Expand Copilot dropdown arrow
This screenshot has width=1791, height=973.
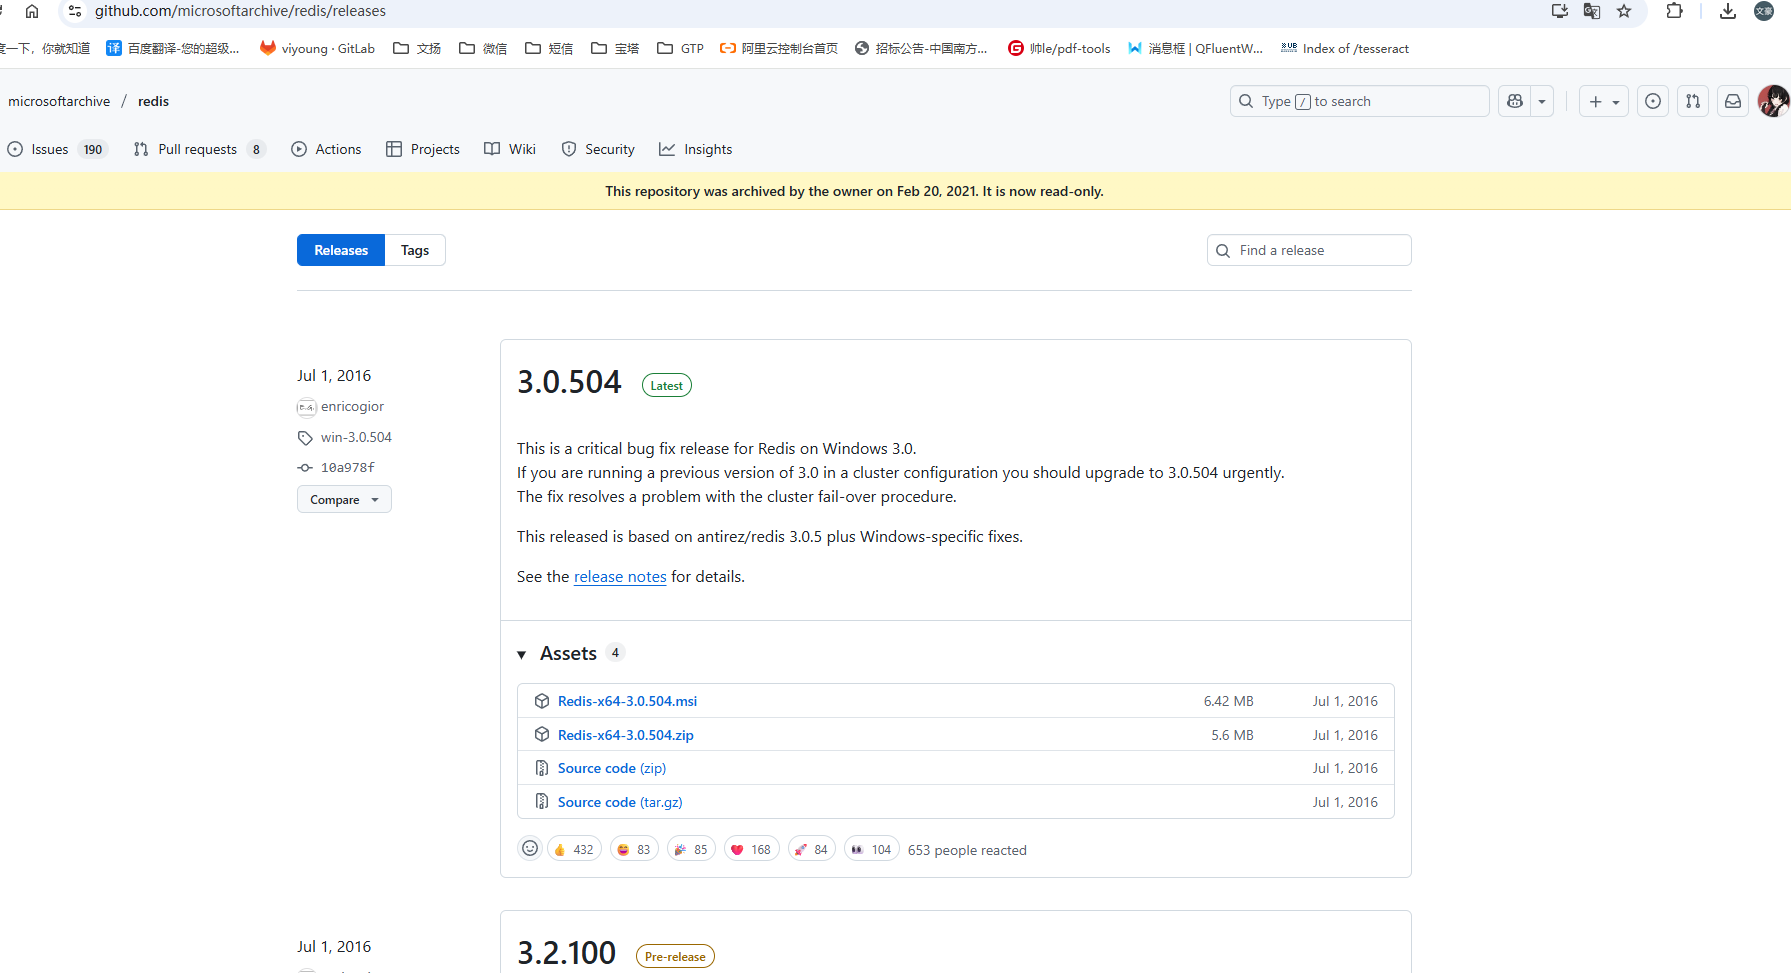(1542, 101)
